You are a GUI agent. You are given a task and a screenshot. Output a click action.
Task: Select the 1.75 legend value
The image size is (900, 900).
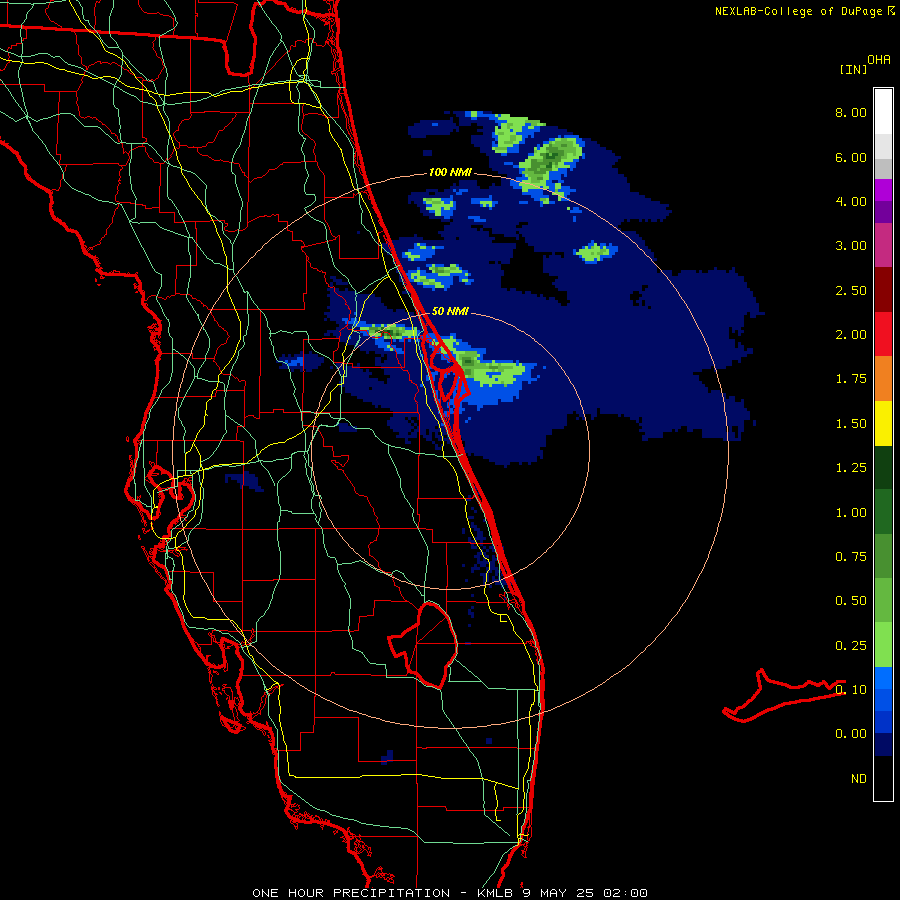coord(851,378)
